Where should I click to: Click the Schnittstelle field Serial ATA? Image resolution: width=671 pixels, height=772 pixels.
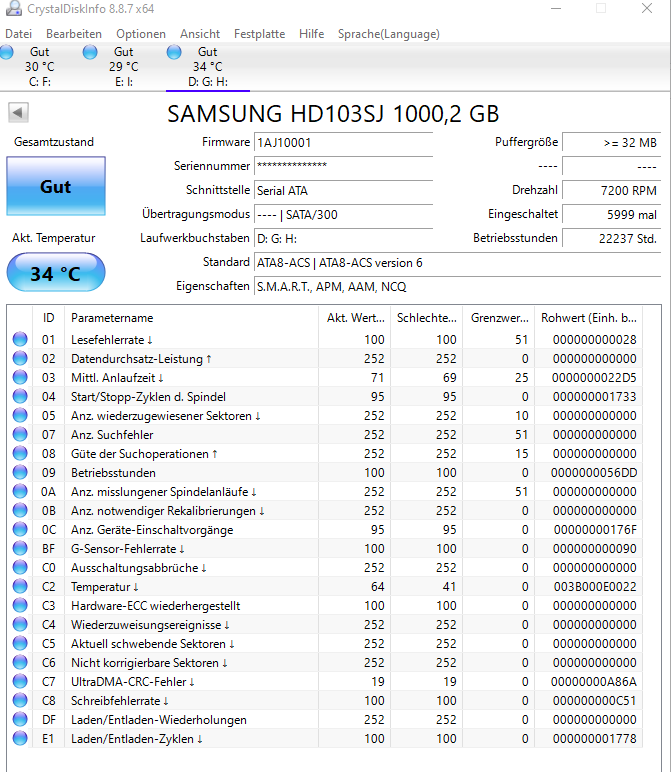click(344, 191)
